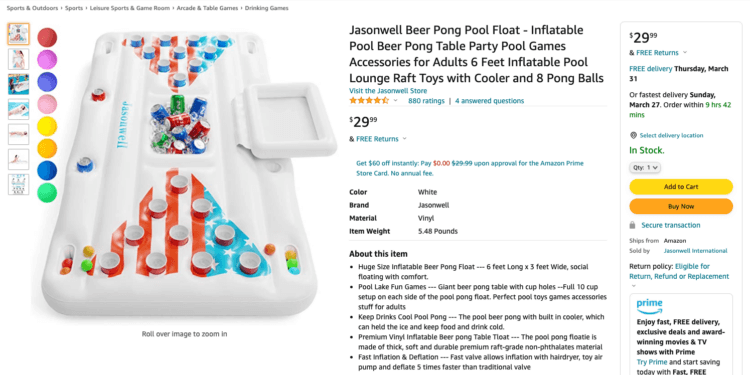Image resolution: width=750 pixels, height=375 pixels.
Task: Open the 880 ratings link
Action: pyautogui.click(x=426, y=101)
